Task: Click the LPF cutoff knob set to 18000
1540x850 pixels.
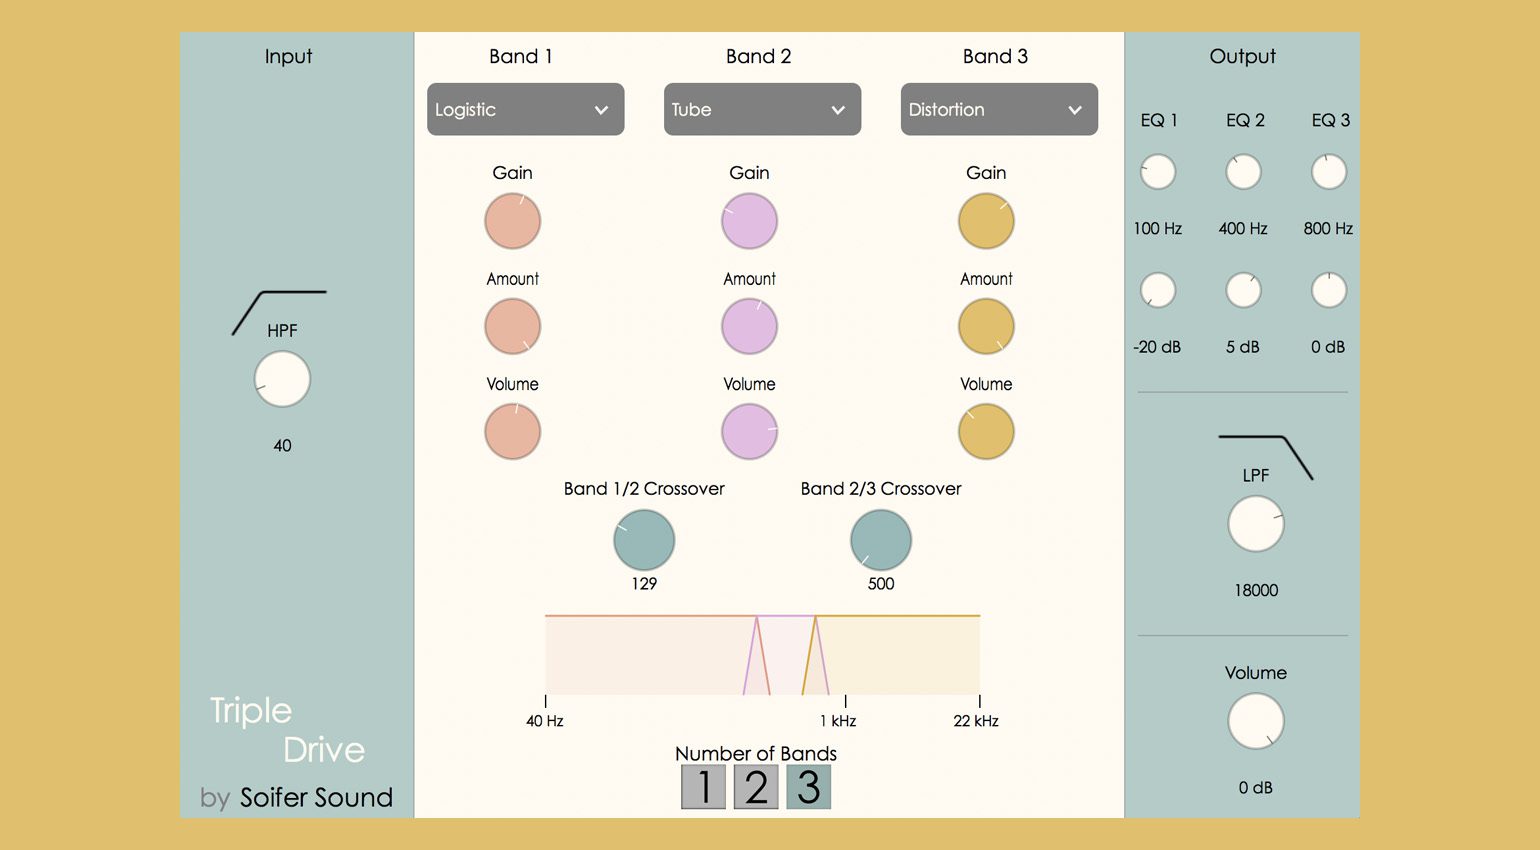Action: pyautogui.click(x=1256, y=524)
